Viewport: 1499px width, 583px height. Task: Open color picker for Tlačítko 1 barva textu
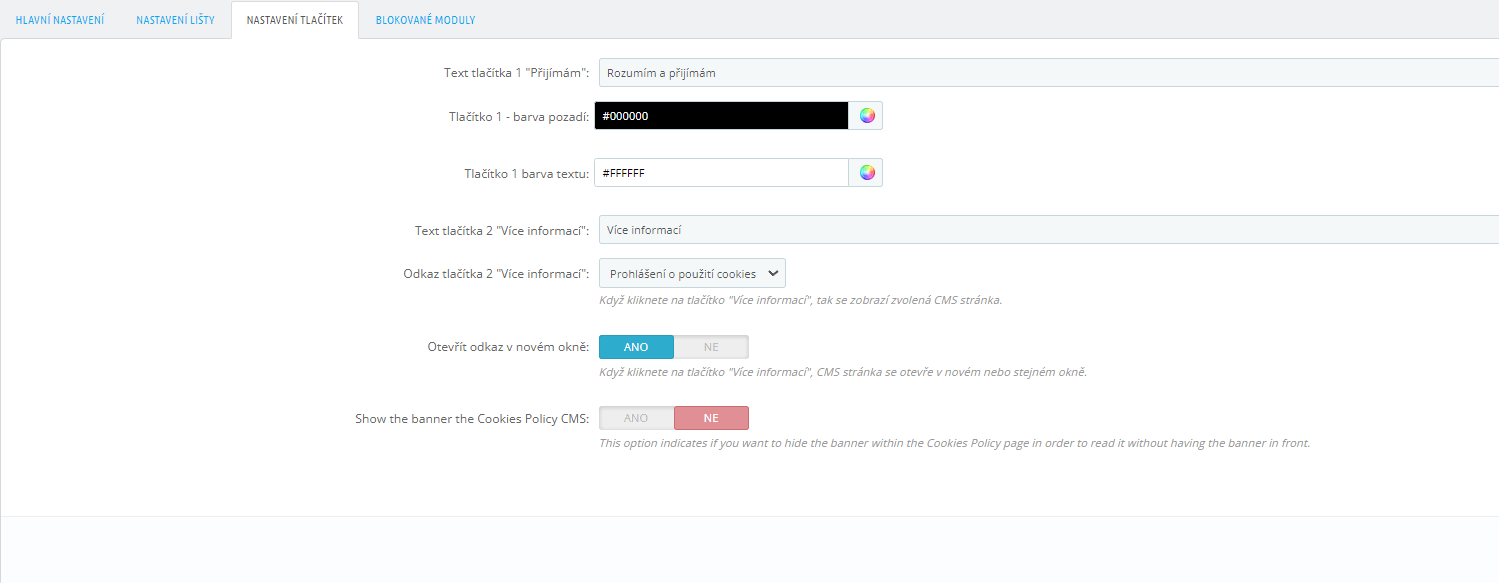point(866,173)
